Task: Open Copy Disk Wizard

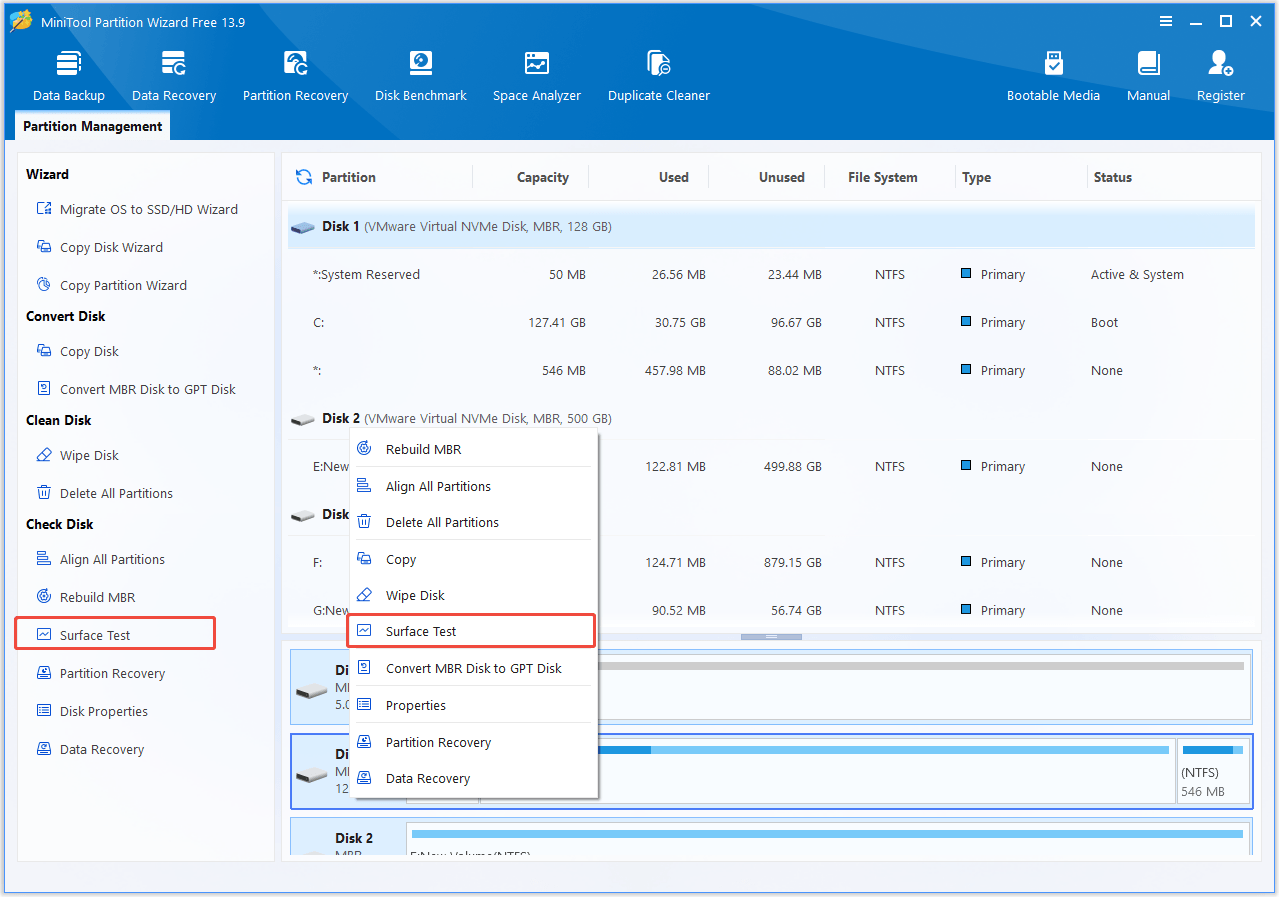Action: 99,247
